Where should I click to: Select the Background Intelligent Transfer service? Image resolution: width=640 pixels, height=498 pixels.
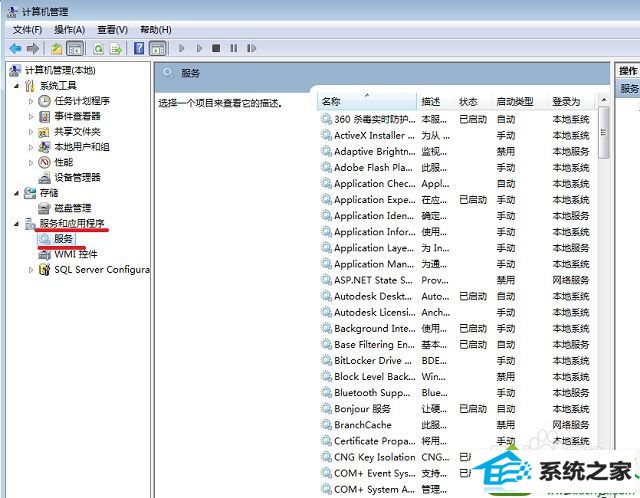(456, 328)
